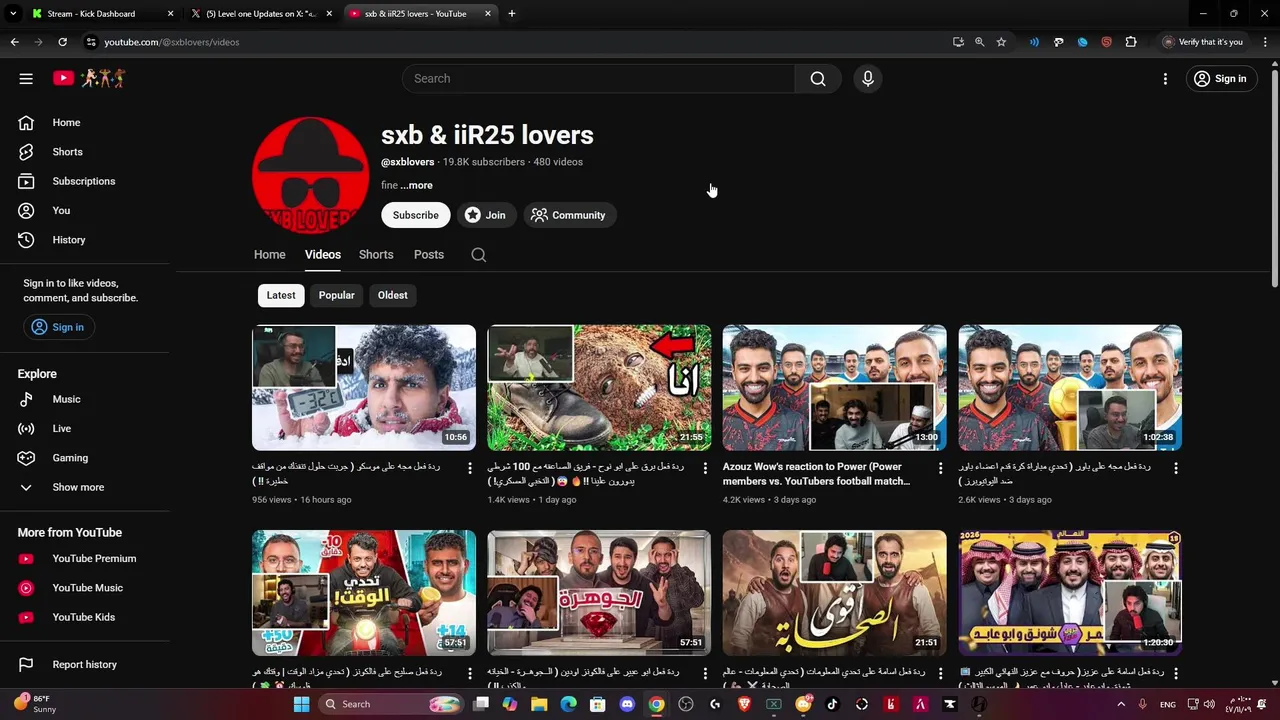Viewport: 1280px width, 720px height.
Task: Click sidebar Sign in button
Action: [58, 327]
